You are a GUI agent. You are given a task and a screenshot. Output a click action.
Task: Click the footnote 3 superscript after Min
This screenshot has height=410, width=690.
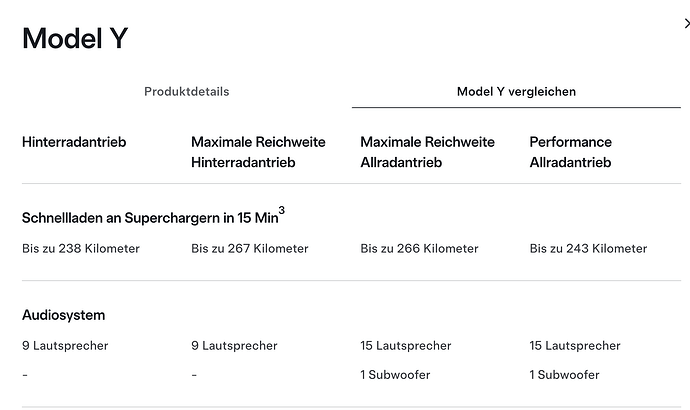point(282,210)
